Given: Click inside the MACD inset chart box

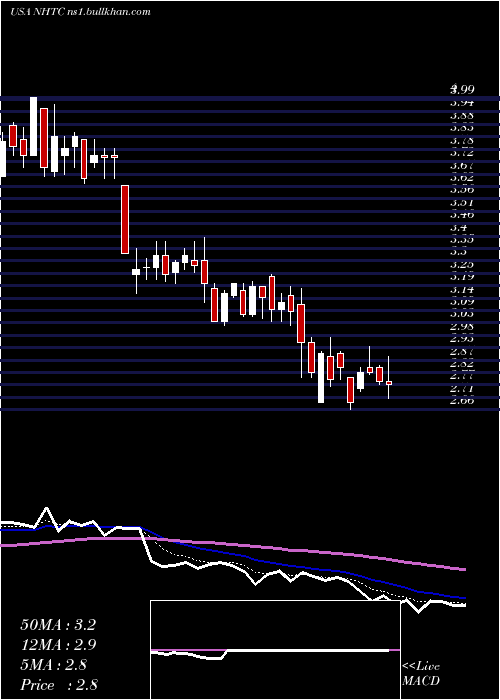Looking at the screenshot, I should (275, 650).
